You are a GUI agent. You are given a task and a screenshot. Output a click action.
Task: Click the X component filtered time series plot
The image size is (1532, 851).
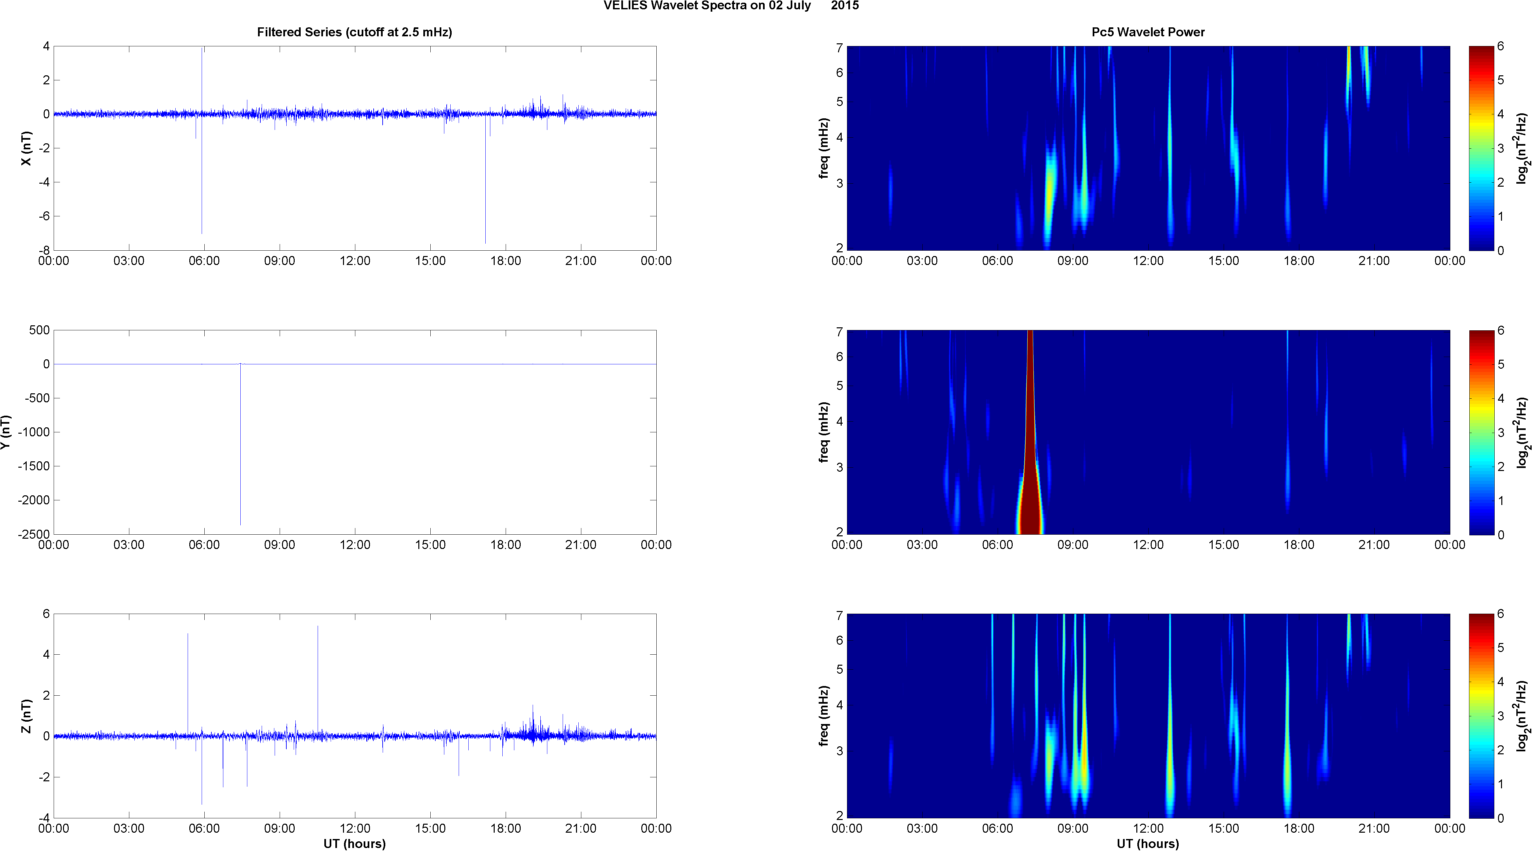(355, 148)
